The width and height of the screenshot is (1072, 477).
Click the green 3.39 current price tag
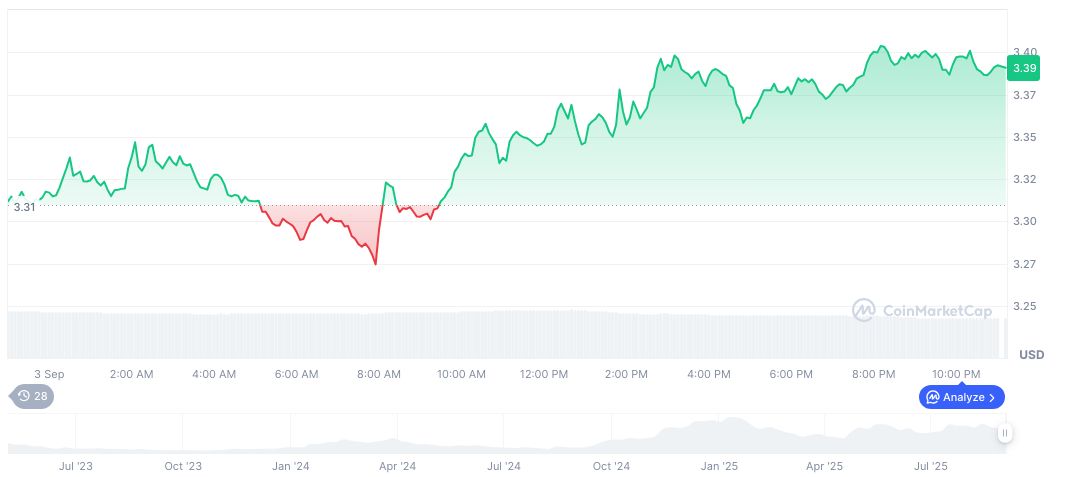(x=1024, y=68)
